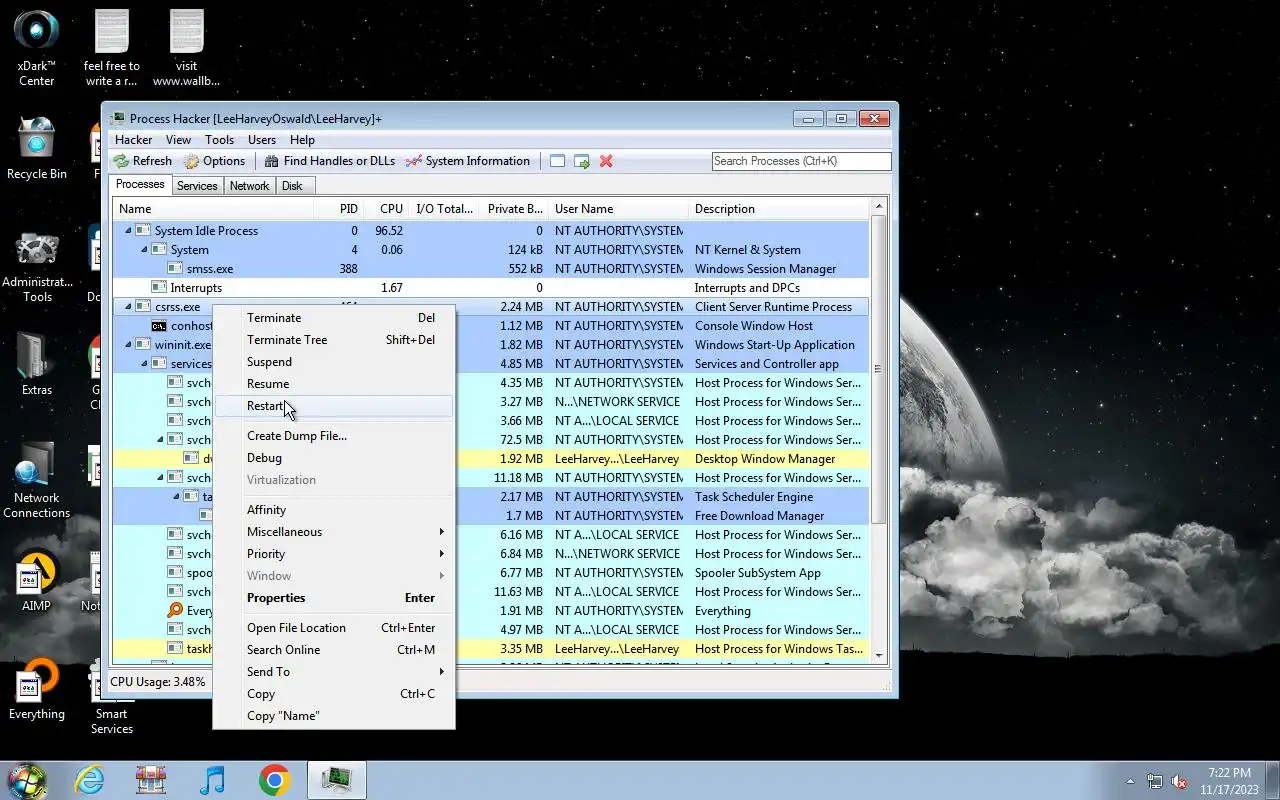
Task: Select Suspend in the context menu
Action: pos(334,362)
